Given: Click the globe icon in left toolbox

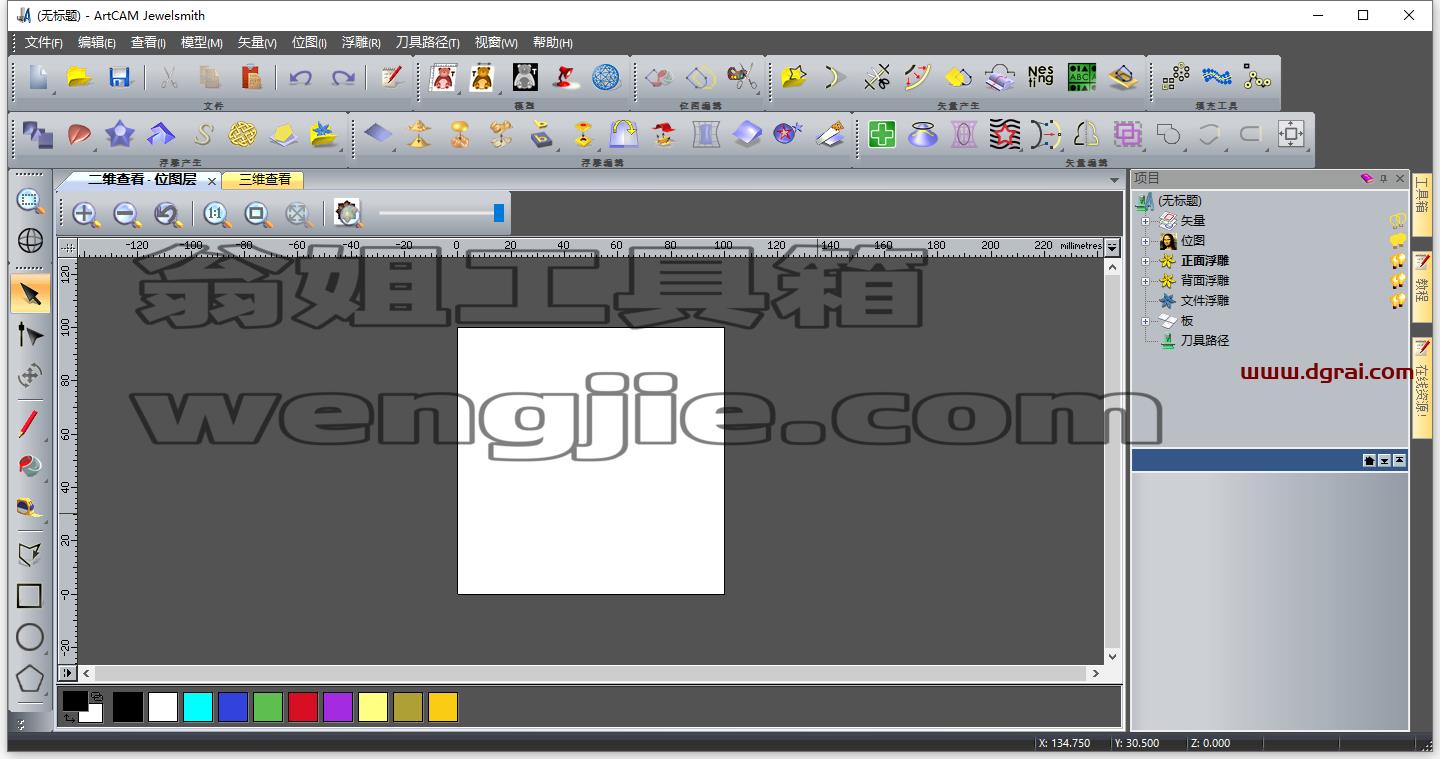Looking at the screenshot, I should pos(30,241).
